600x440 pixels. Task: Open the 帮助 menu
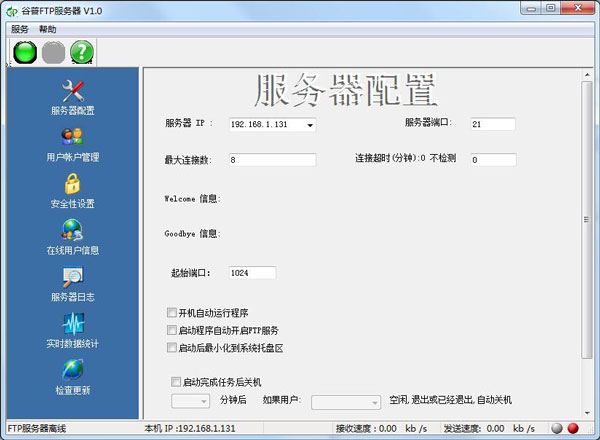(x=47, y=29)
